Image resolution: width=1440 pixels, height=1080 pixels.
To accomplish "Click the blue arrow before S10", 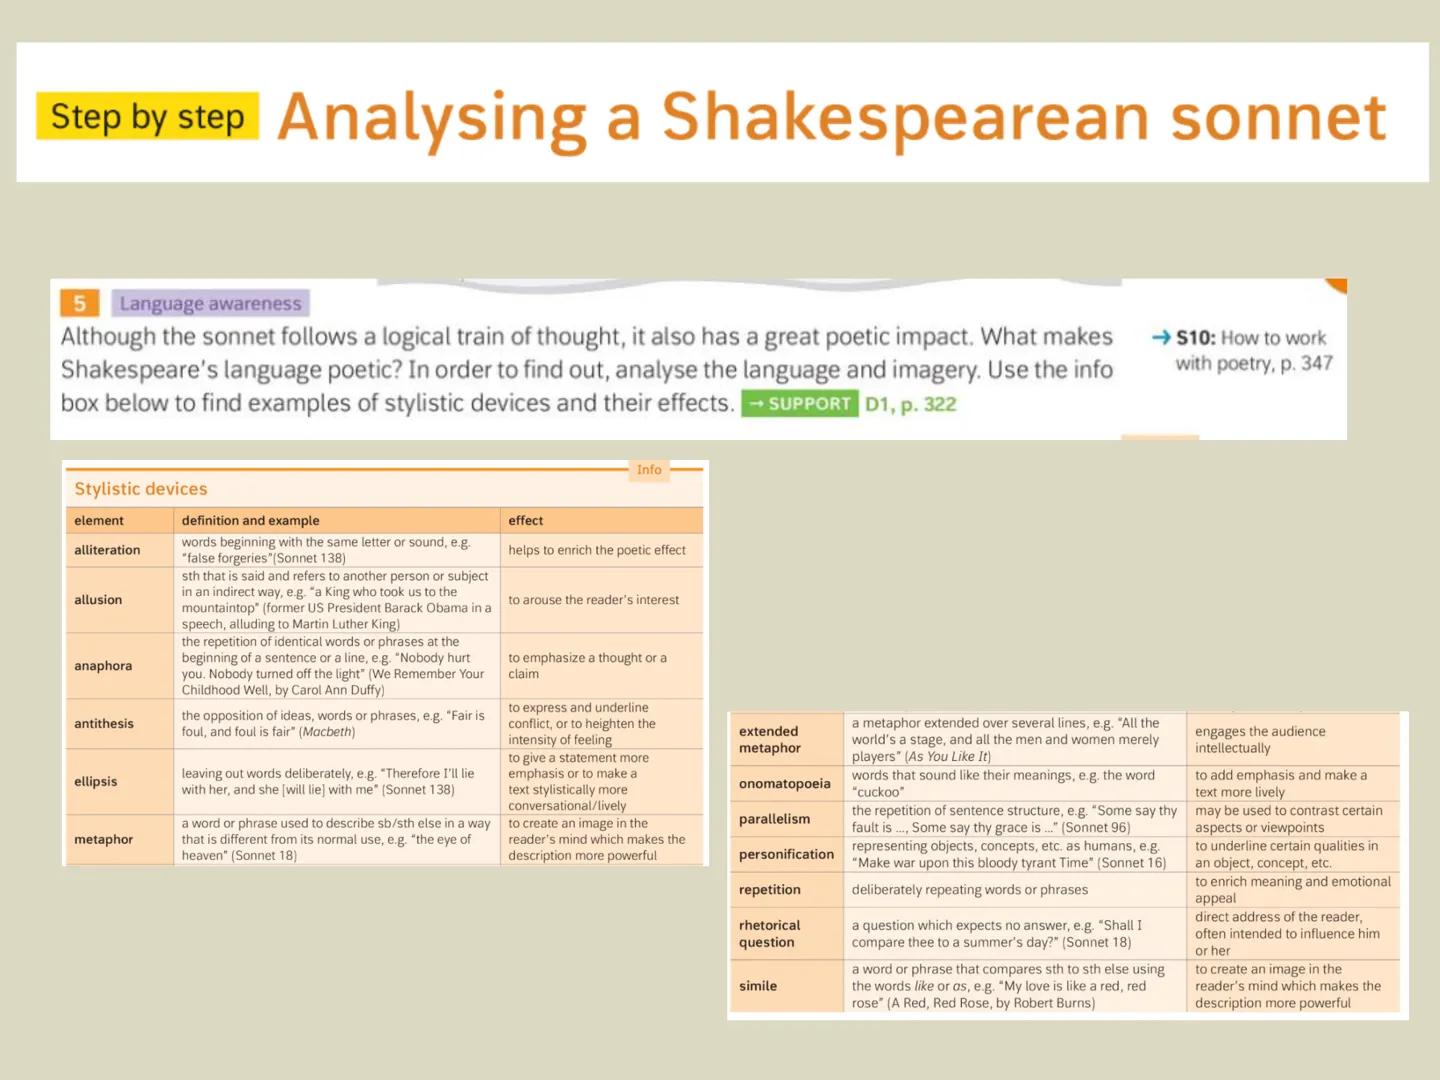I will 1161,338.
